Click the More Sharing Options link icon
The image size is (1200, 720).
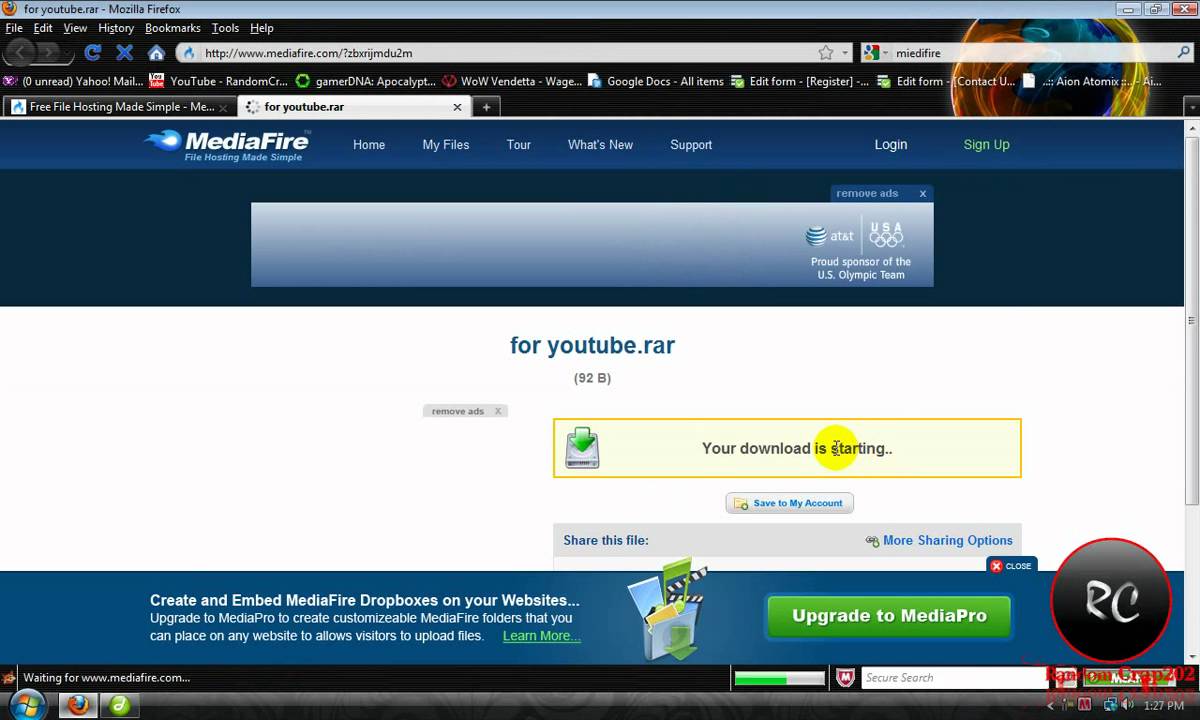pos(872,541)
